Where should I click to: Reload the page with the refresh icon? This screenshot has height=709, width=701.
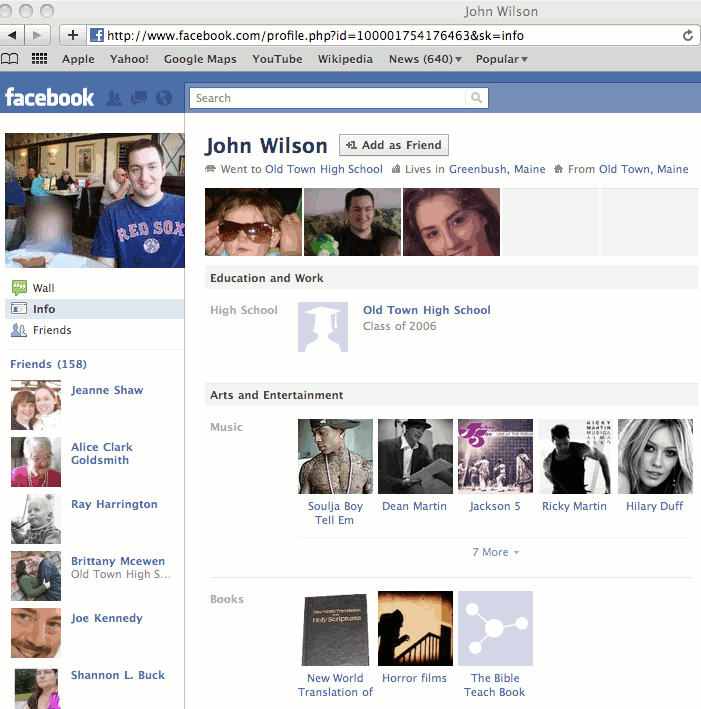coord(687,35)
